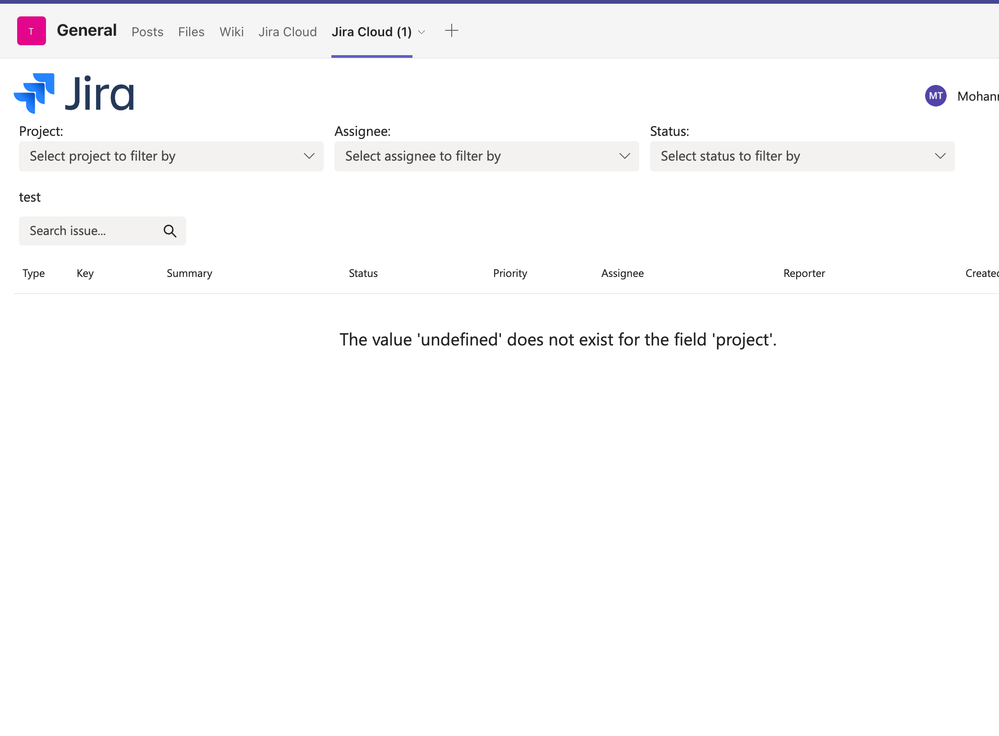Click the Jira logo
This screenshot has width=999, height=736.
coord(73,92)
